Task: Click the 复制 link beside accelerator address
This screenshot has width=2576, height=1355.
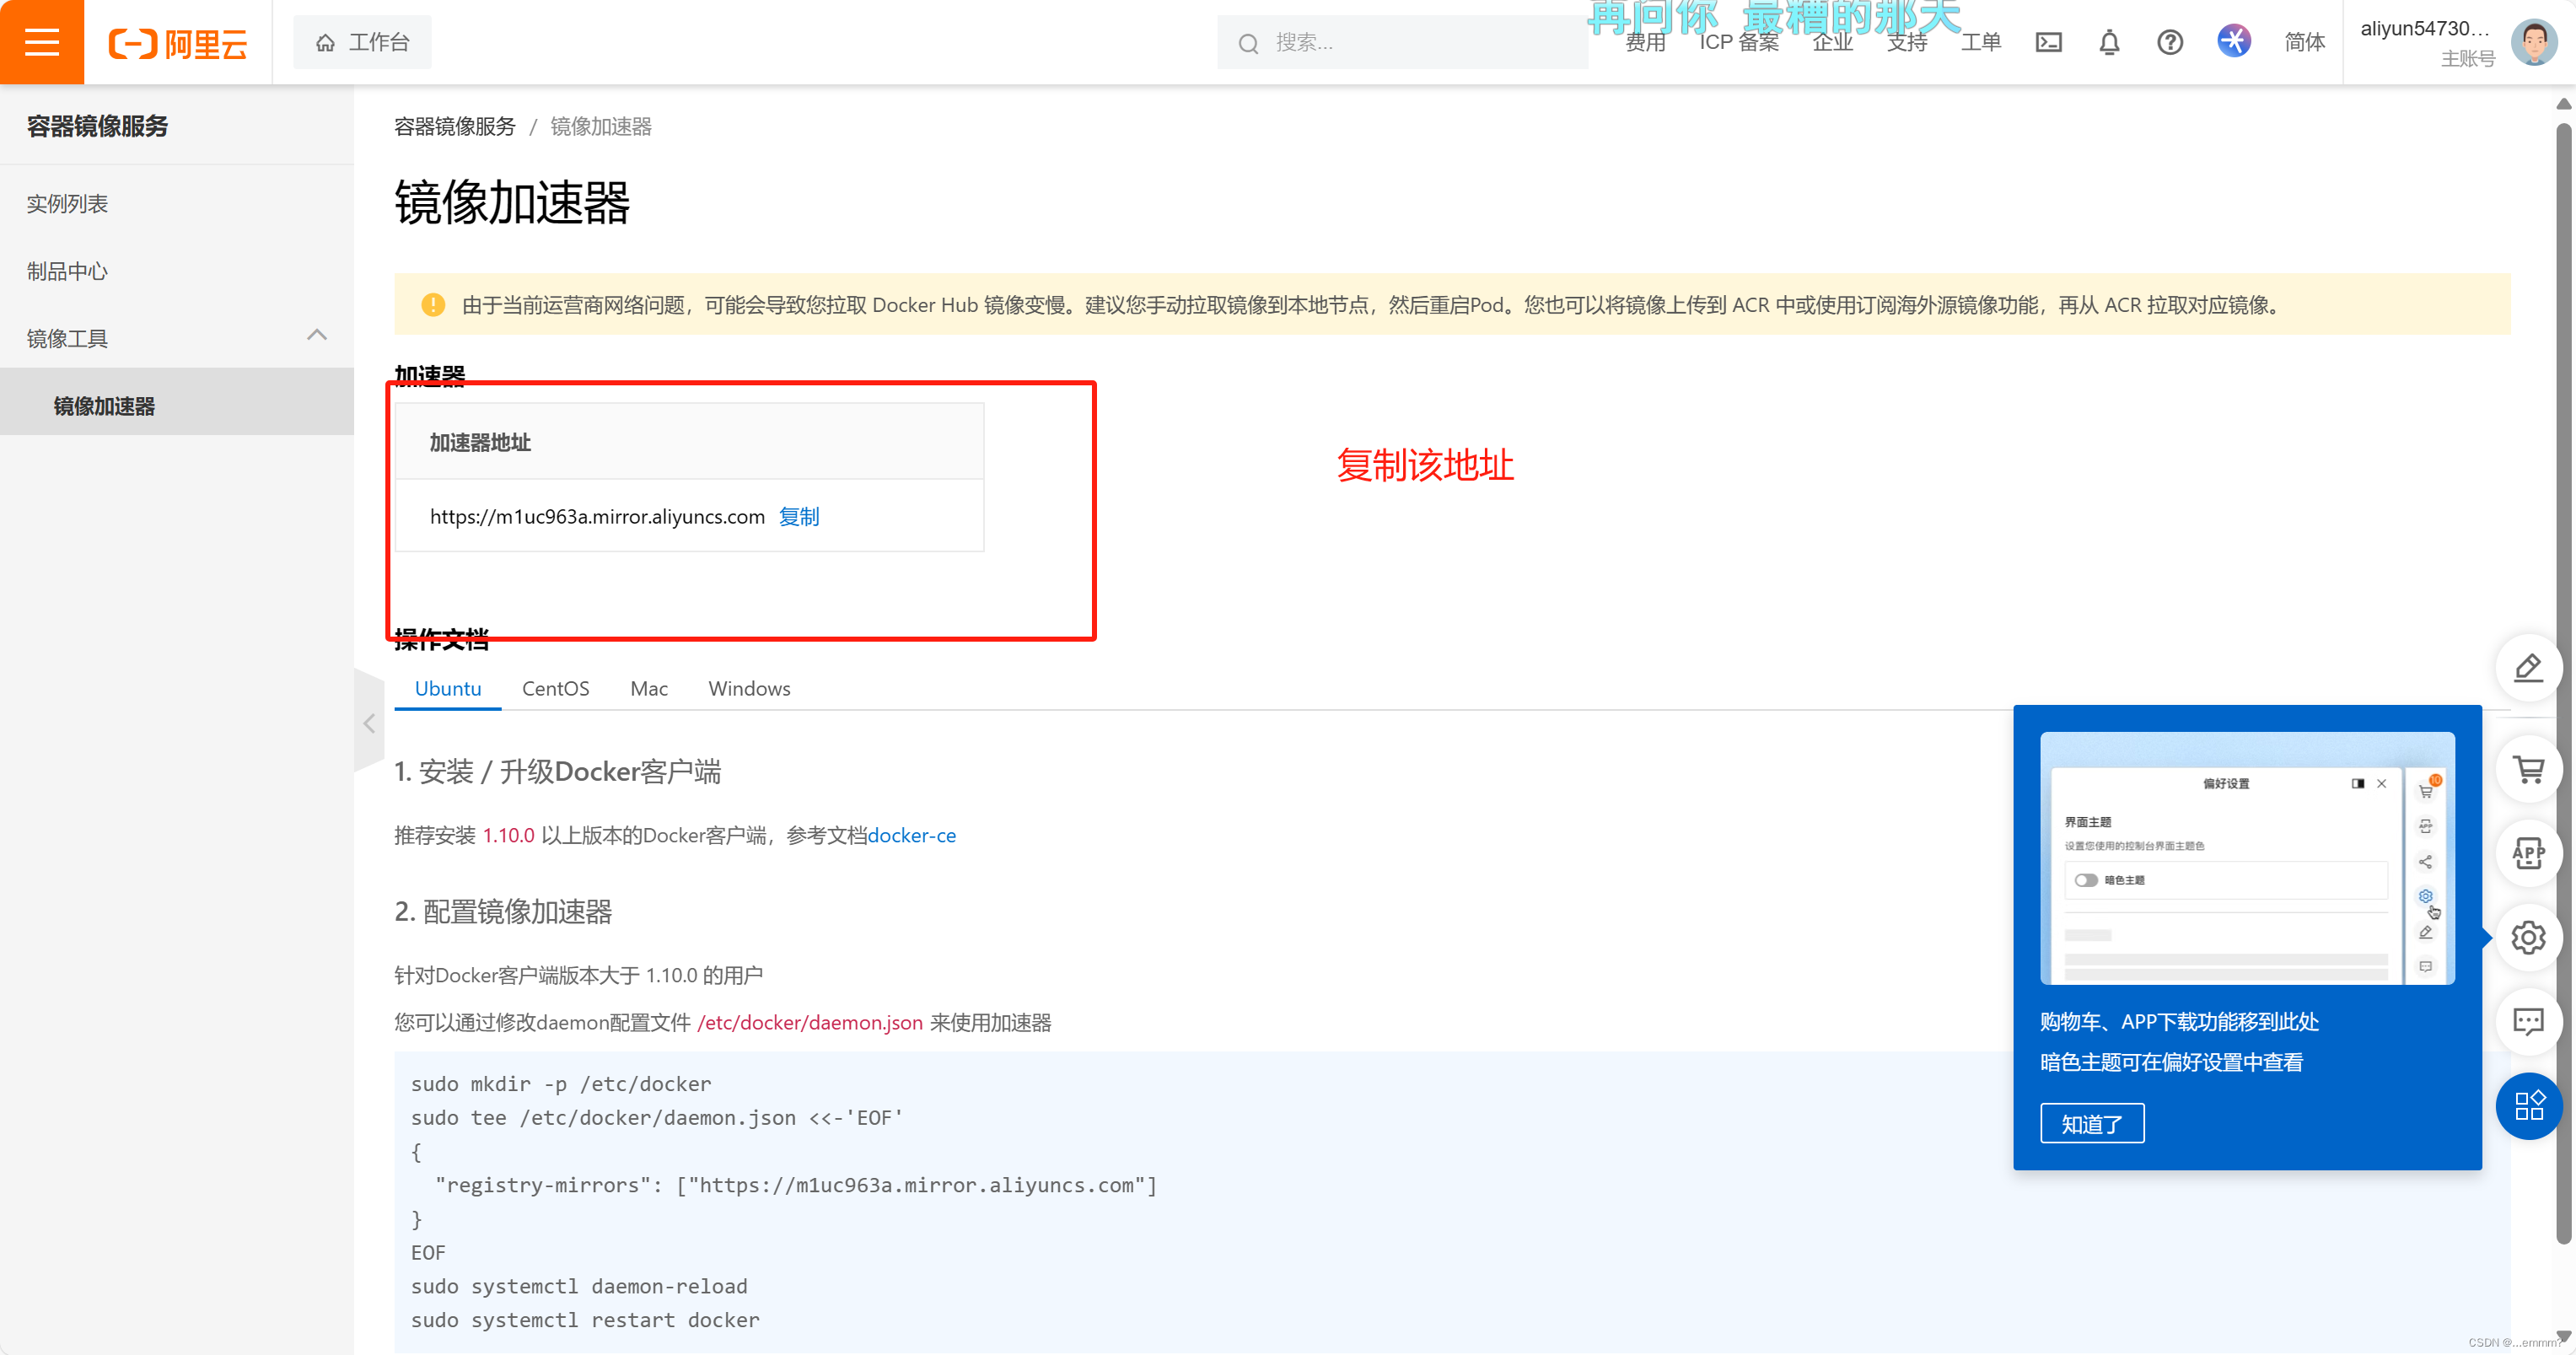Action: 799,516
